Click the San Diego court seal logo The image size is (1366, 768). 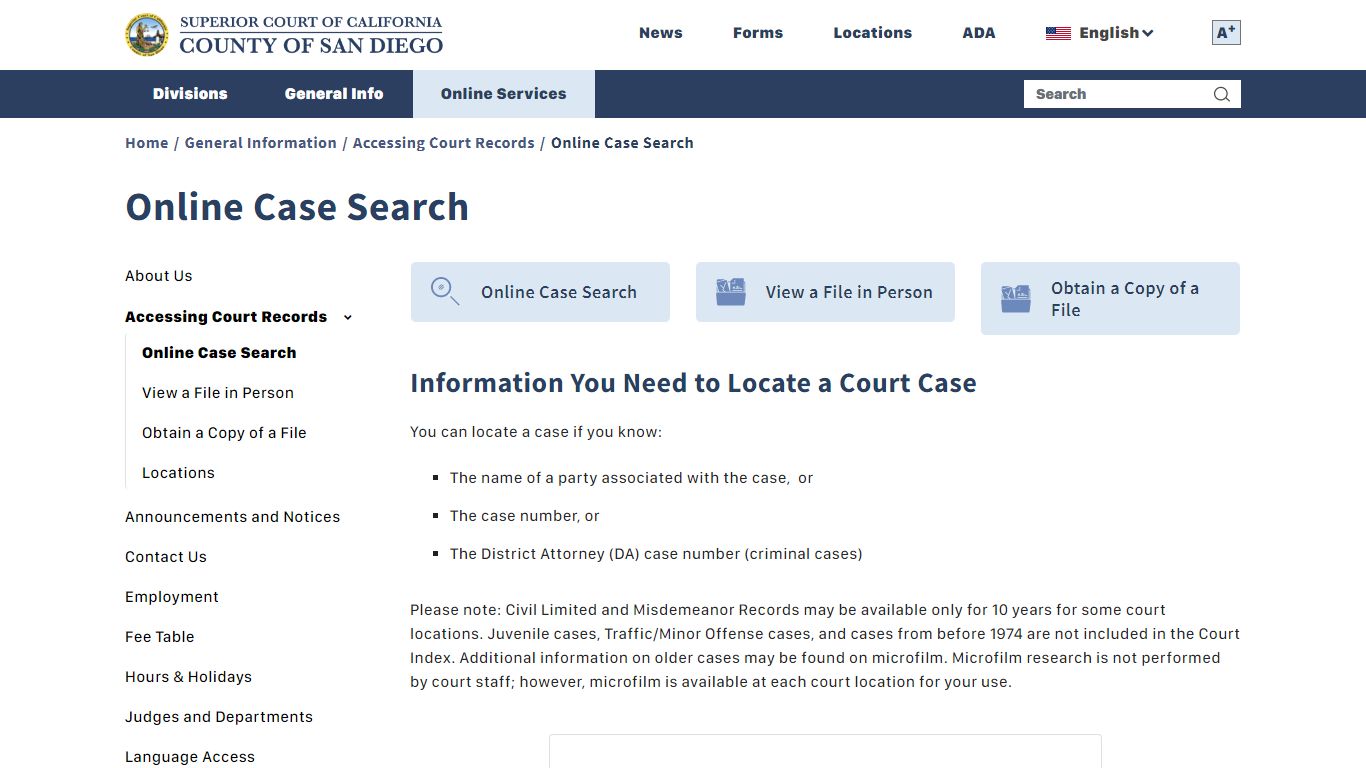tap(147, 35)
